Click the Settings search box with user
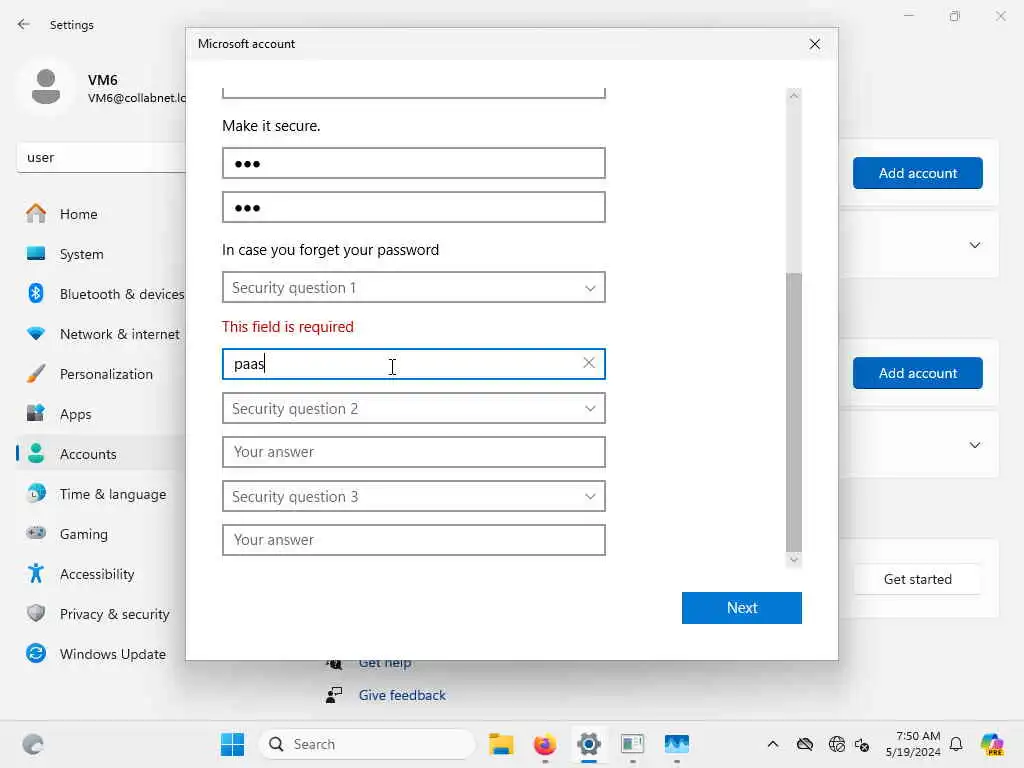This screenshot has height=768, width=1024. 101,157
